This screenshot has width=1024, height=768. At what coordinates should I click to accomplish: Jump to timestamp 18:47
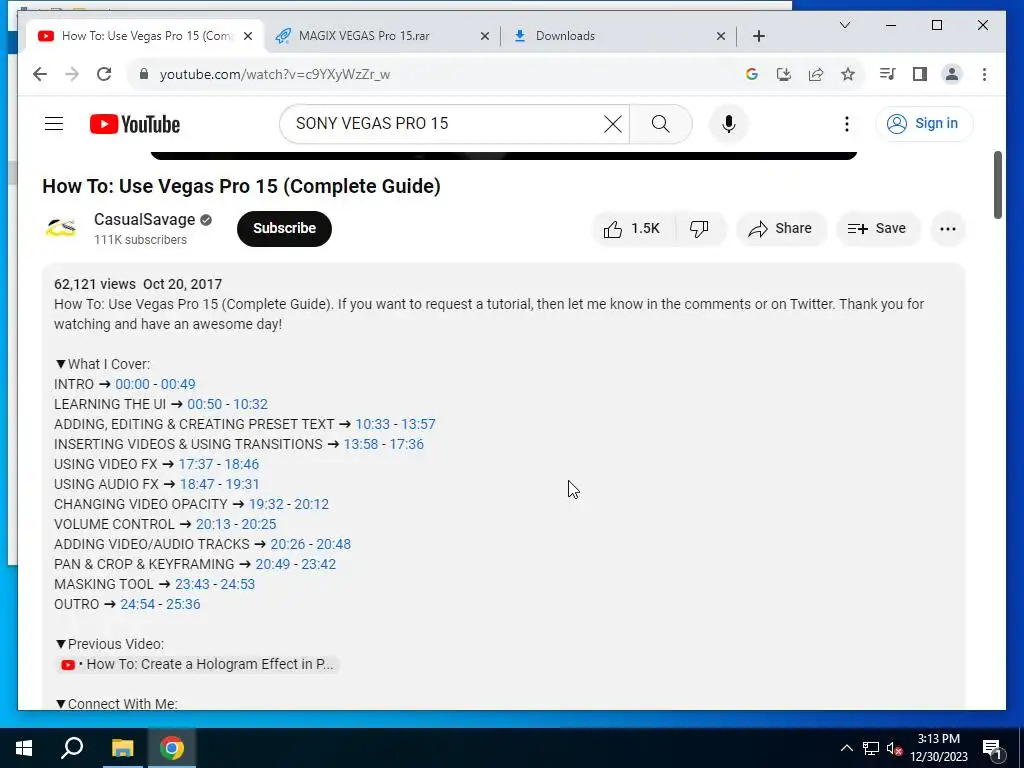(197, 485)
